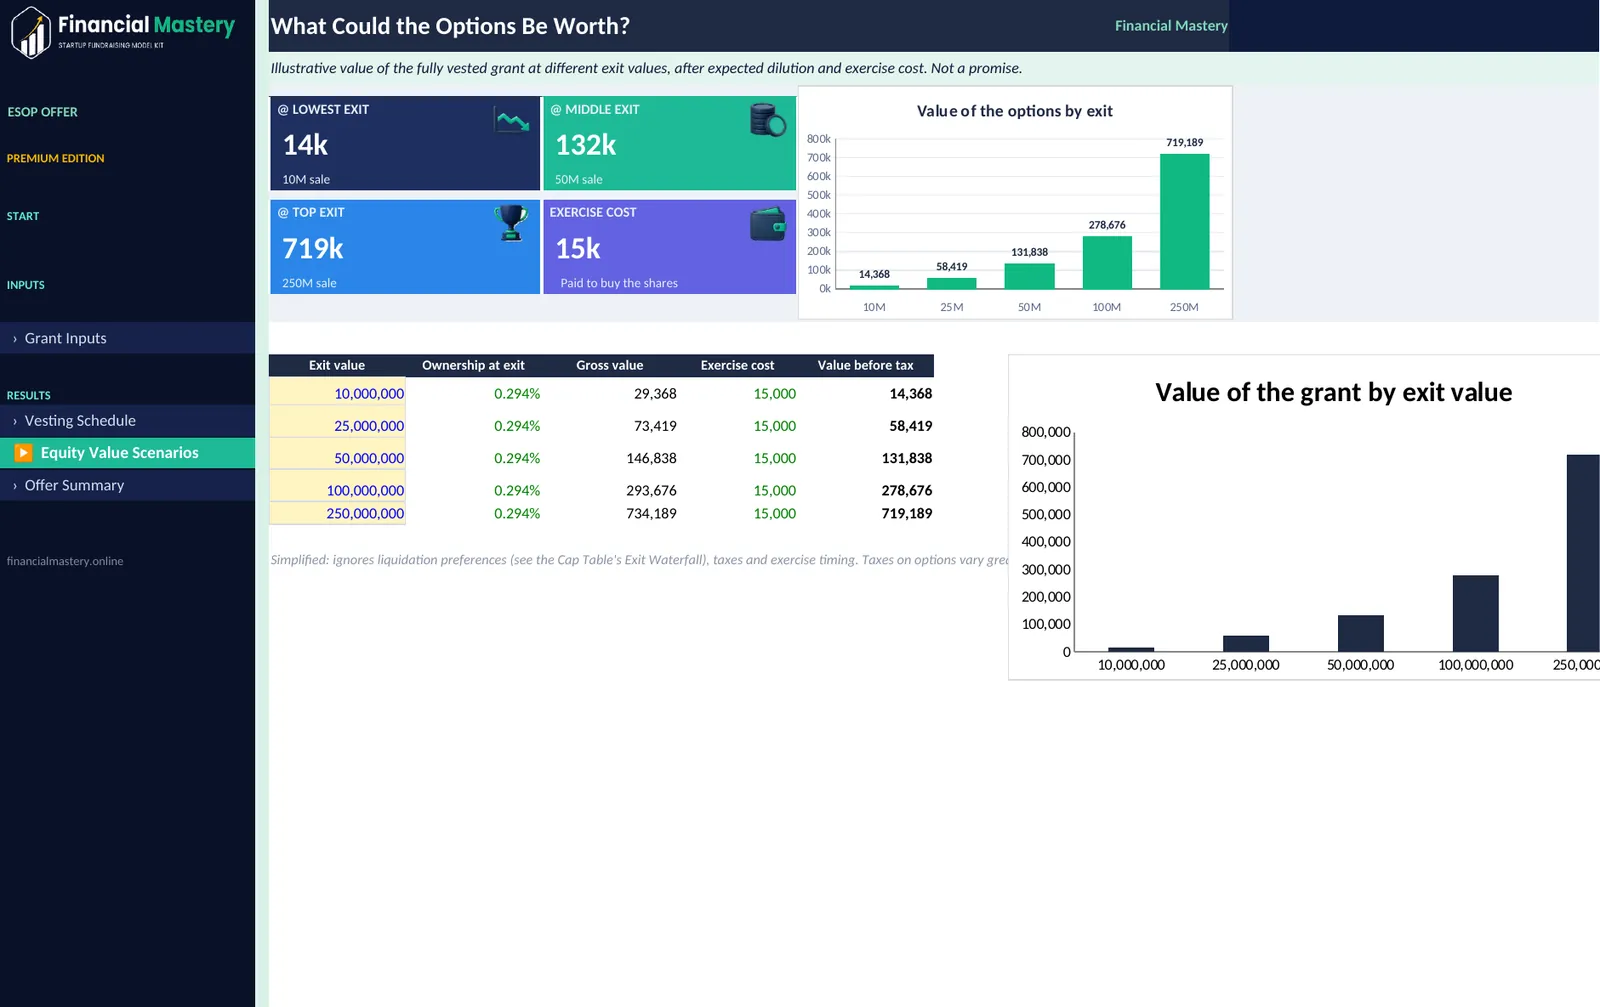Image resolution: width=1600 pixels, height=1007 pixels.
Task: Click the coins icon on Middle Exit card
Action: pyautogui.click(x=768, y=120)
